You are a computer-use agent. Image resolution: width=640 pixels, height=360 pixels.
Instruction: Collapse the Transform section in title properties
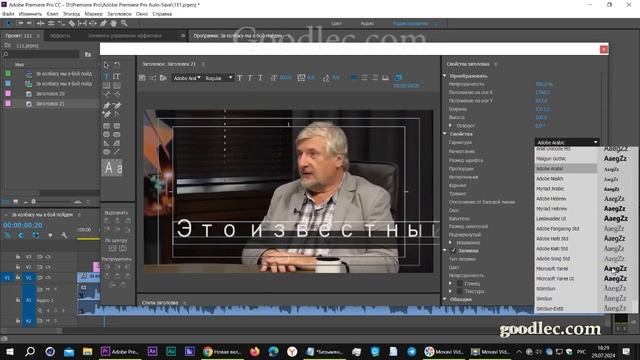[x=445, y=76]
